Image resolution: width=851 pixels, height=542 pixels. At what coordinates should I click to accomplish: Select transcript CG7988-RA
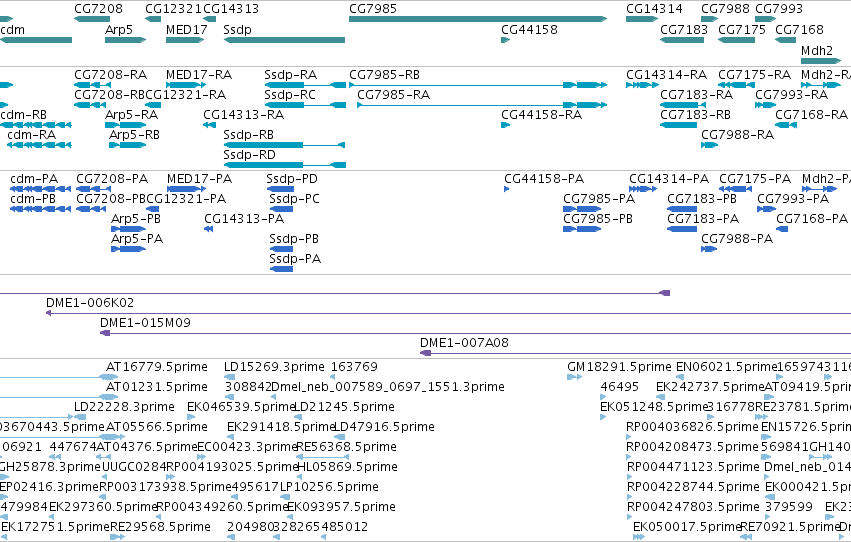pos(709,145)
